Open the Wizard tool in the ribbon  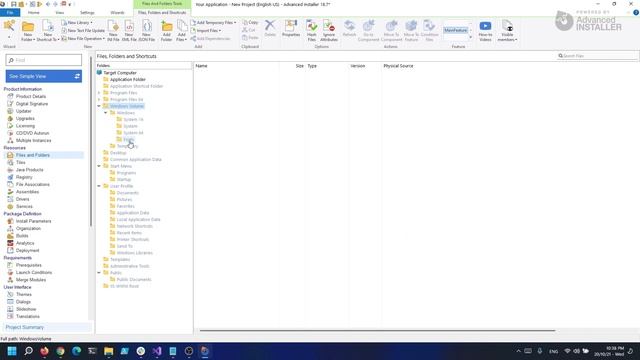(9, 27)
